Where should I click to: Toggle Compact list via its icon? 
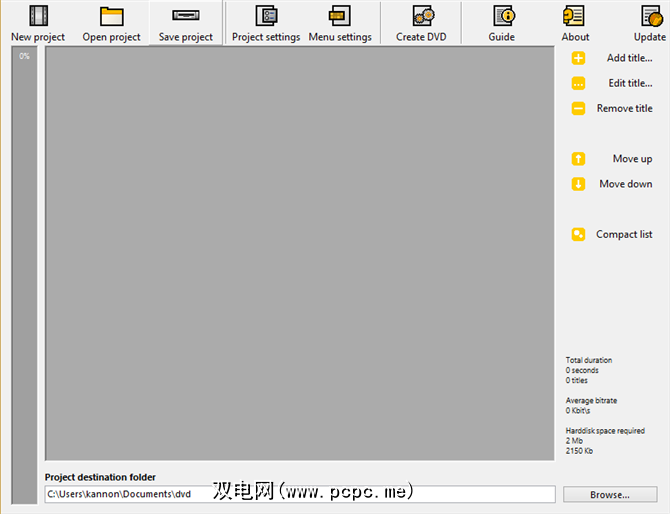[x=578, y=235]
